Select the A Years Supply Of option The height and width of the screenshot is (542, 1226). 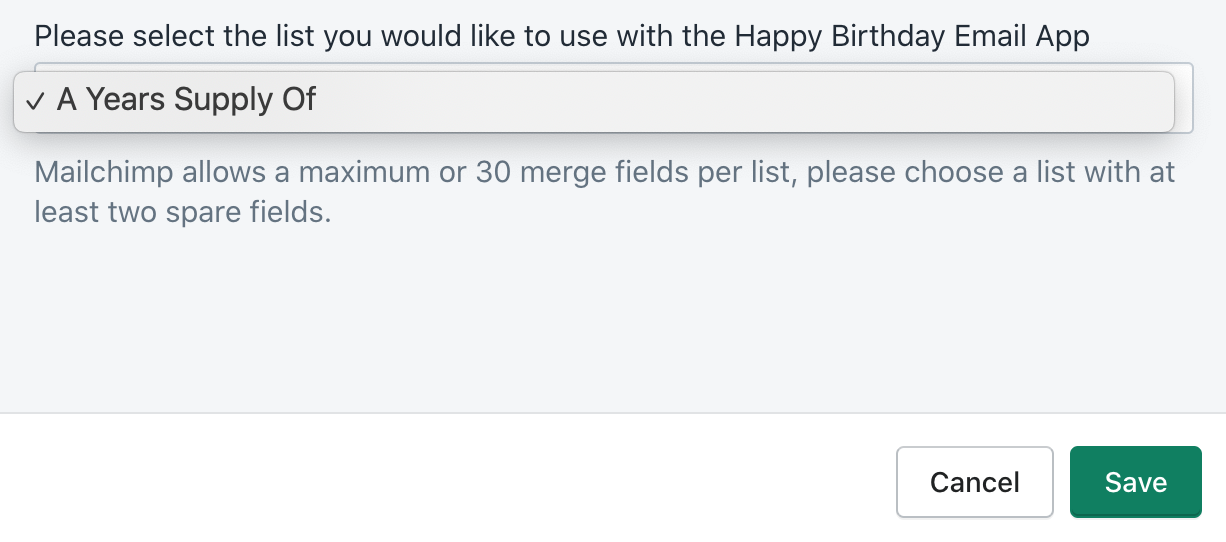[x=186, y=100]
